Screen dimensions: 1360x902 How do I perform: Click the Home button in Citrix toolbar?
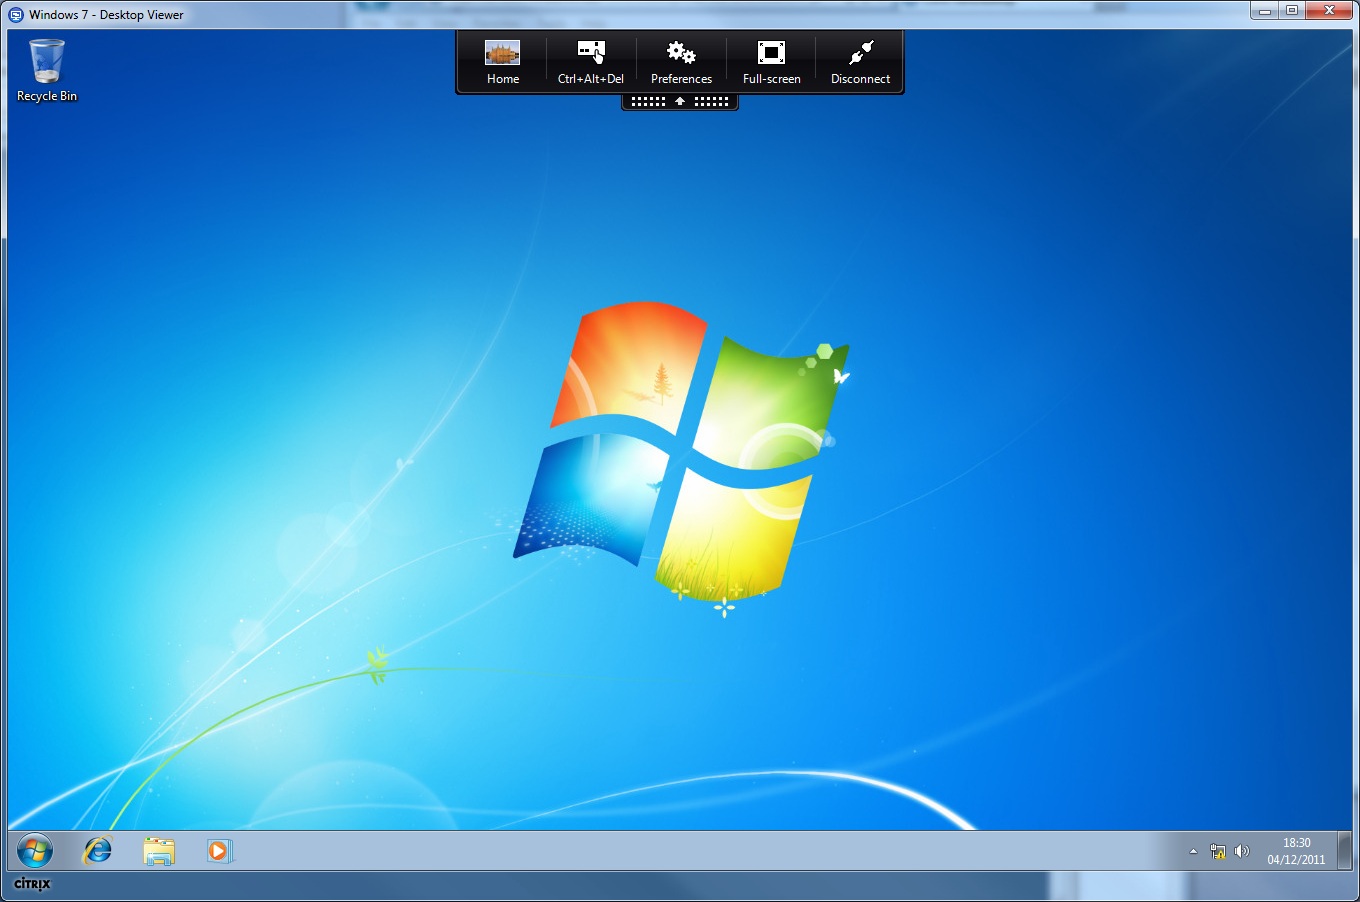[502, 62]
